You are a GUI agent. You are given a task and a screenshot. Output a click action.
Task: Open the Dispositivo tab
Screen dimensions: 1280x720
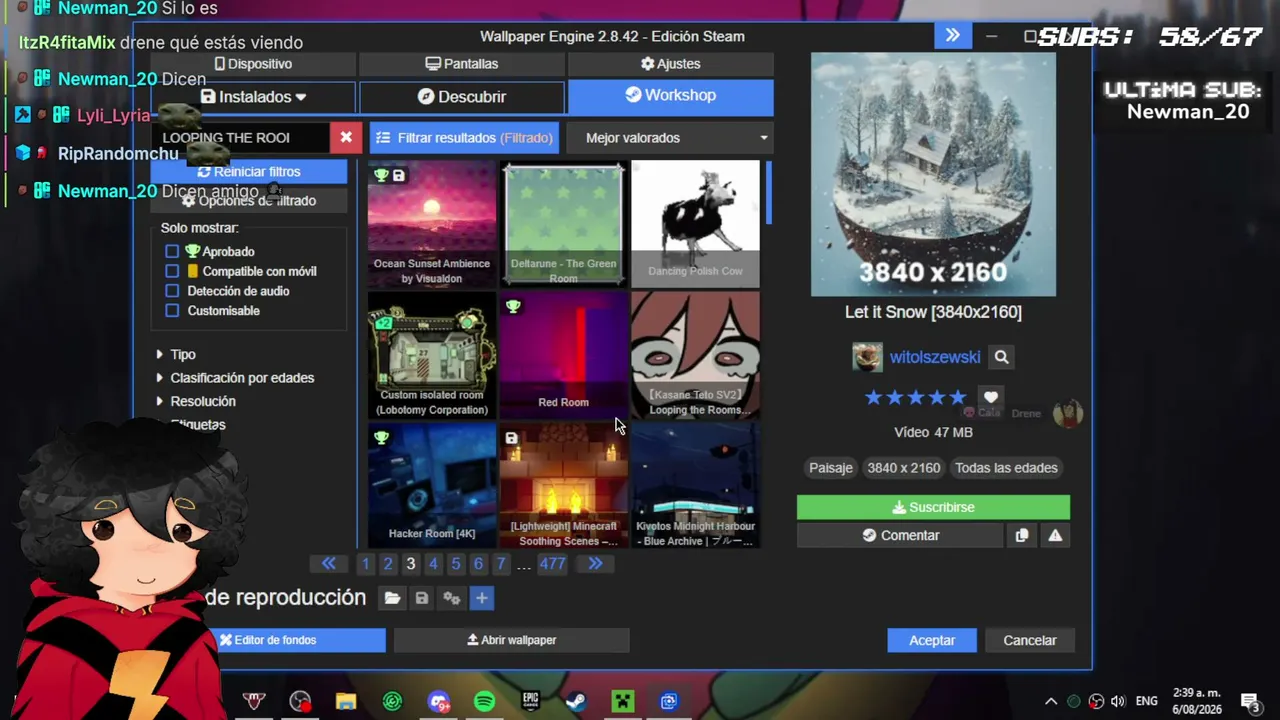(253, 64)
